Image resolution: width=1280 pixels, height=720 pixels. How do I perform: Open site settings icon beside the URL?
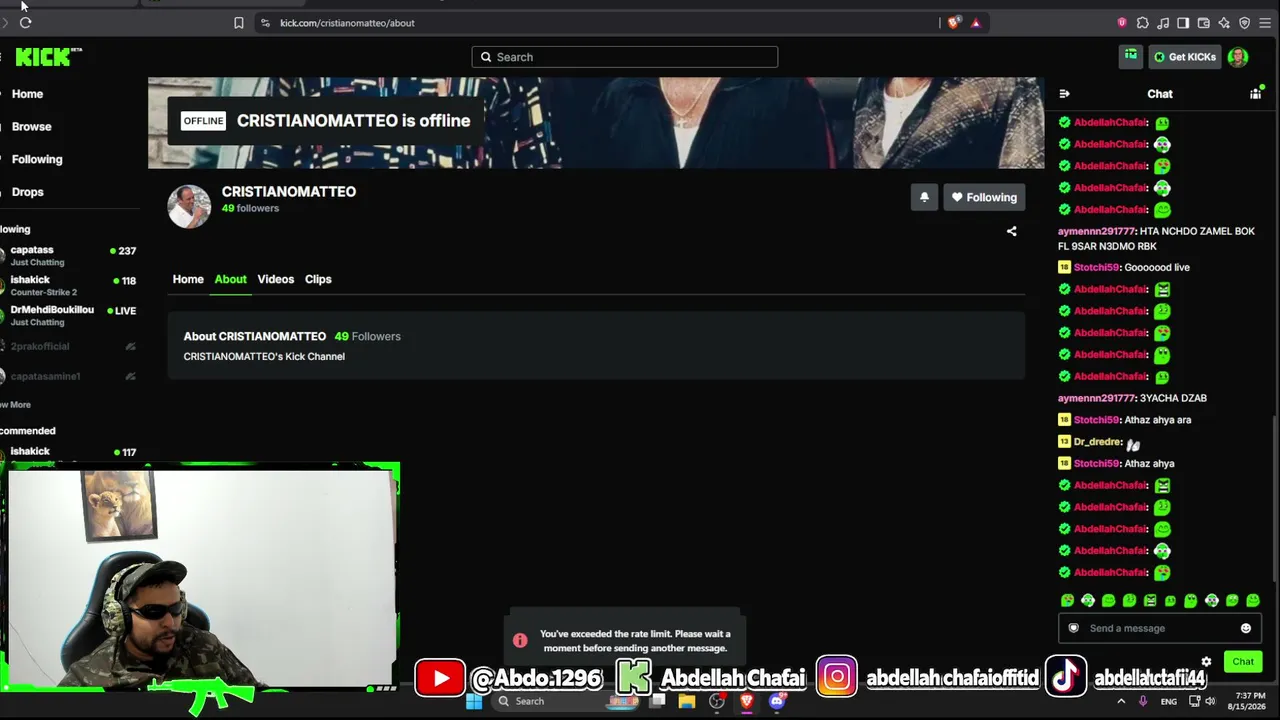265,23
